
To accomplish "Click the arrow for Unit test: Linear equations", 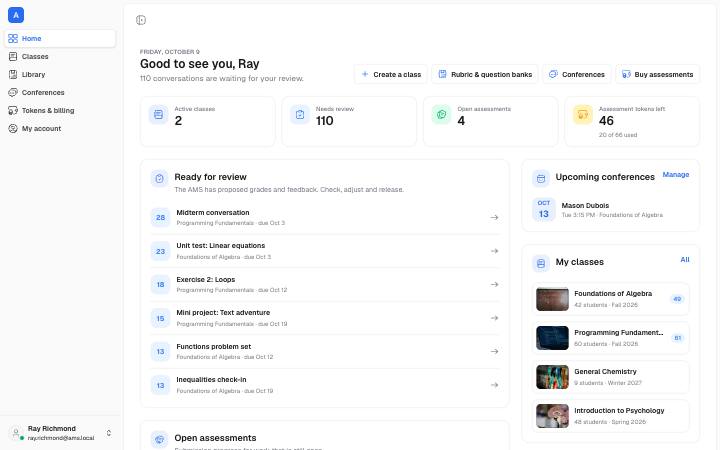I will [494, 251].
